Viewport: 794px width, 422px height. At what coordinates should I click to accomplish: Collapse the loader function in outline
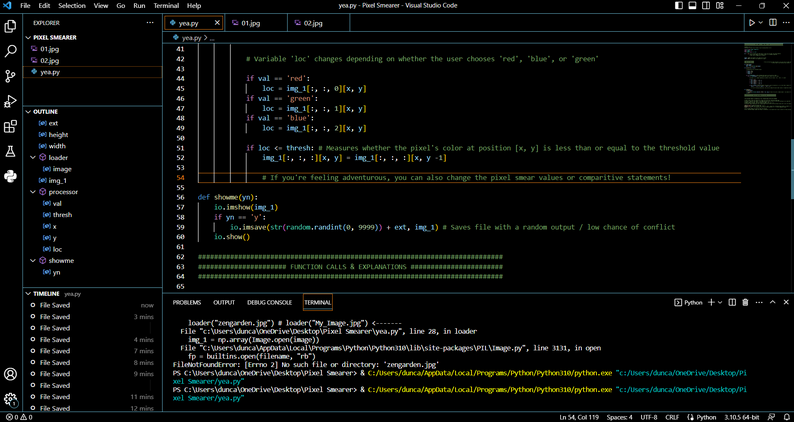[33, 158]
